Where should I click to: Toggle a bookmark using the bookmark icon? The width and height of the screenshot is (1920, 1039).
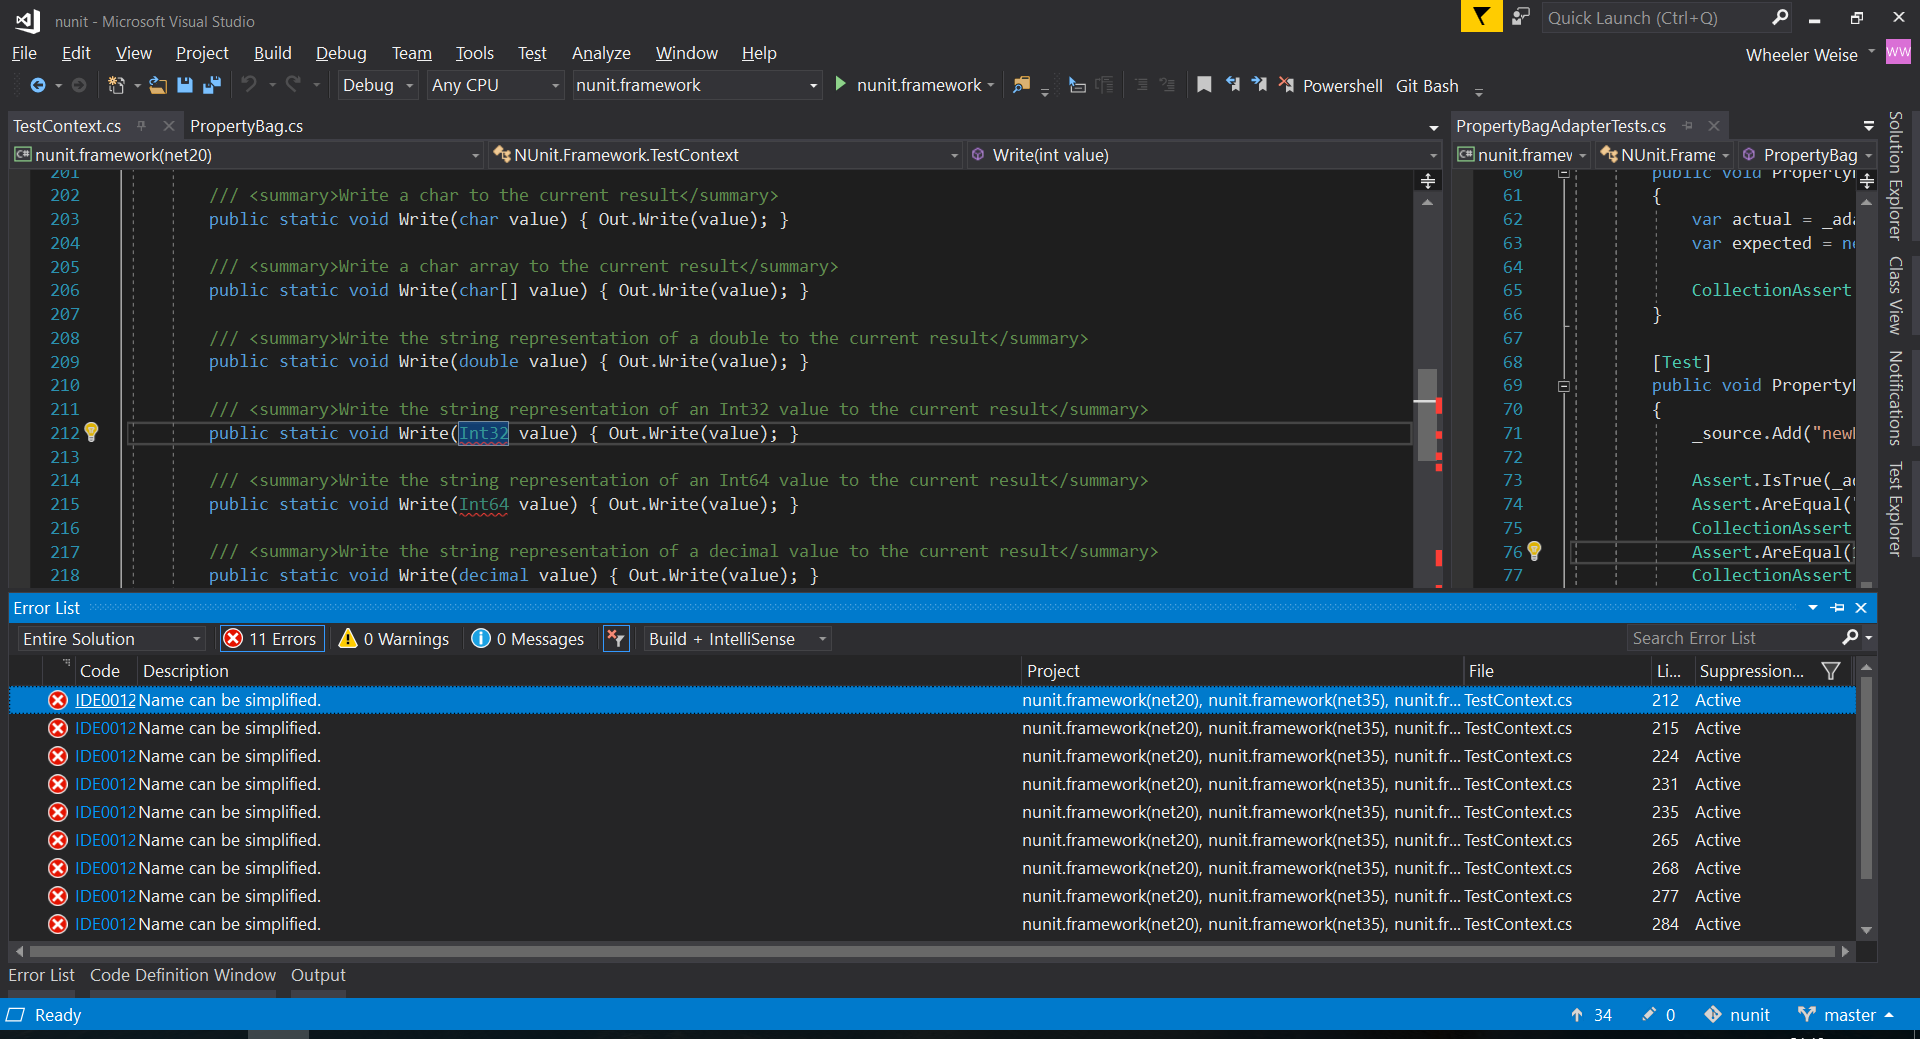[1205, 86]
